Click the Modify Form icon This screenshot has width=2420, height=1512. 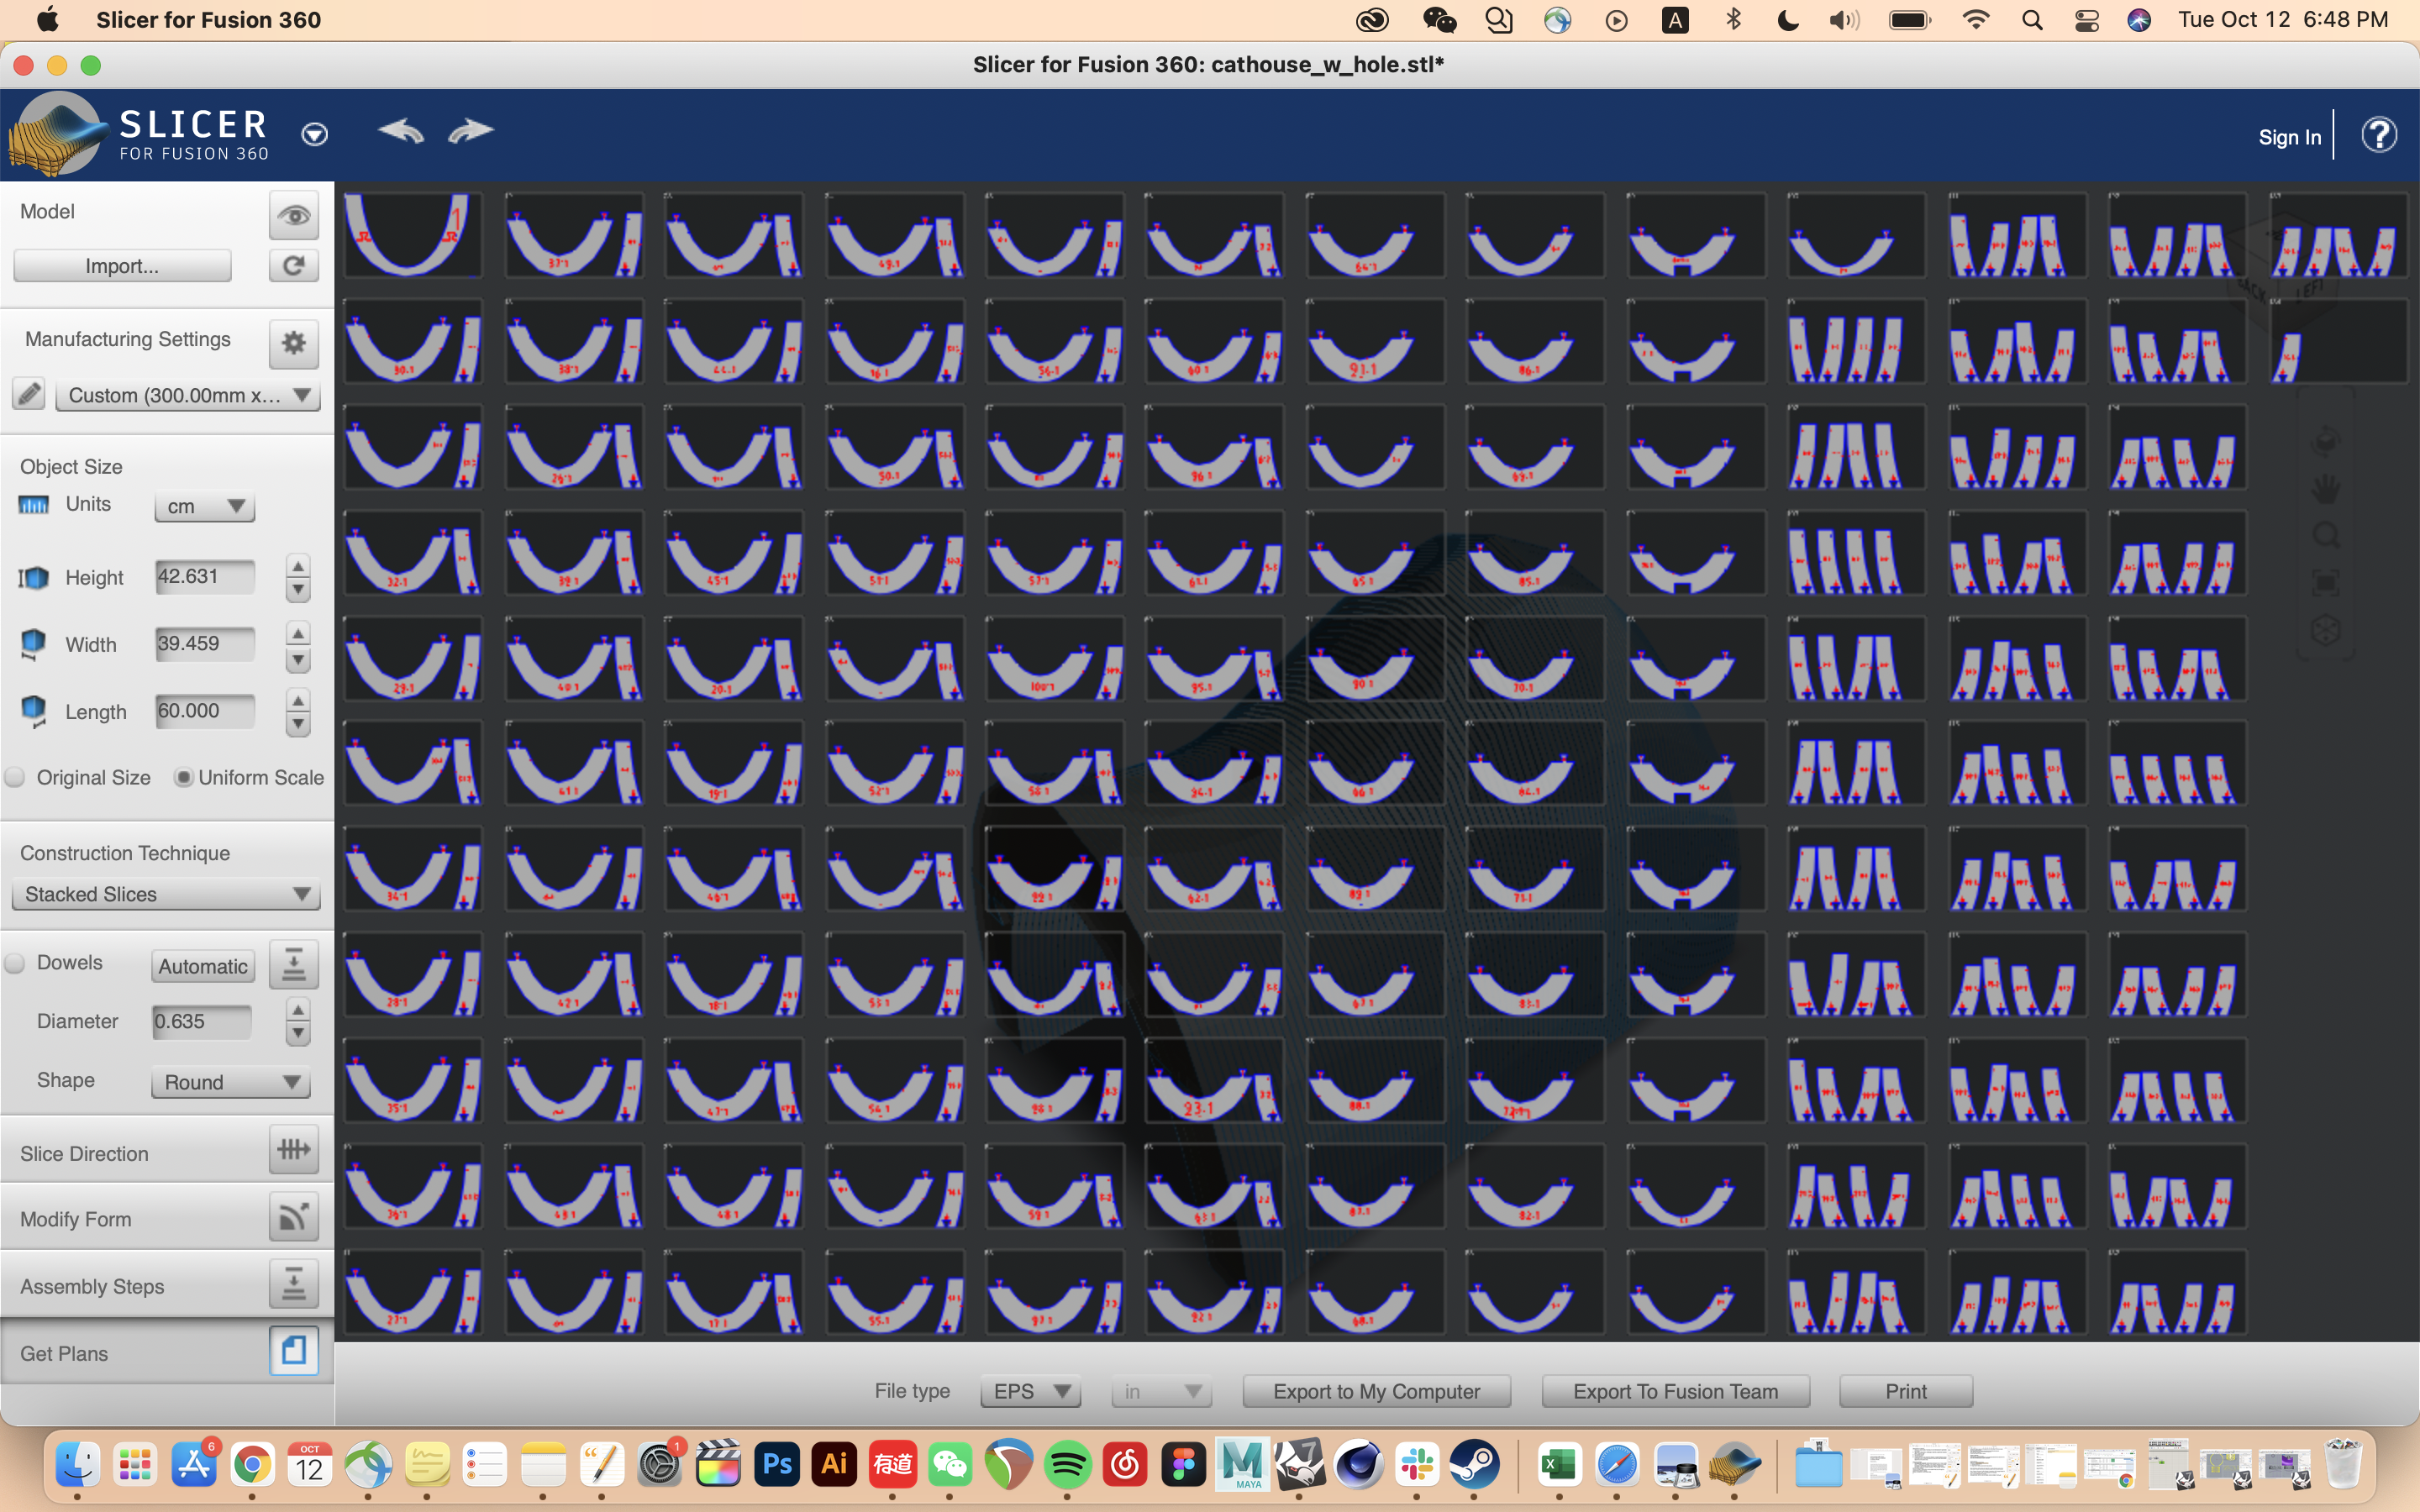[294, 1217]
